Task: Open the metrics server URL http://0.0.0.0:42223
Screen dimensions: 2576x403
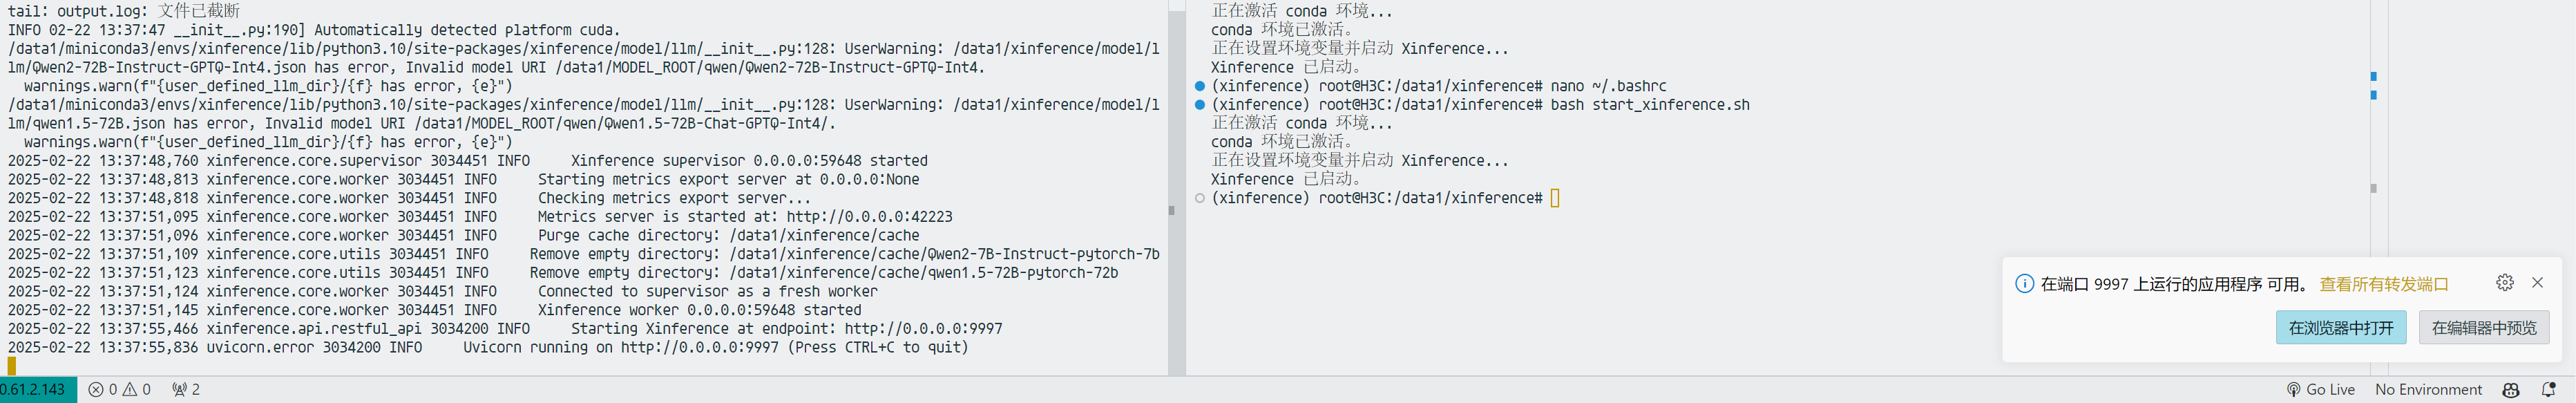Action: coord(869,217)
